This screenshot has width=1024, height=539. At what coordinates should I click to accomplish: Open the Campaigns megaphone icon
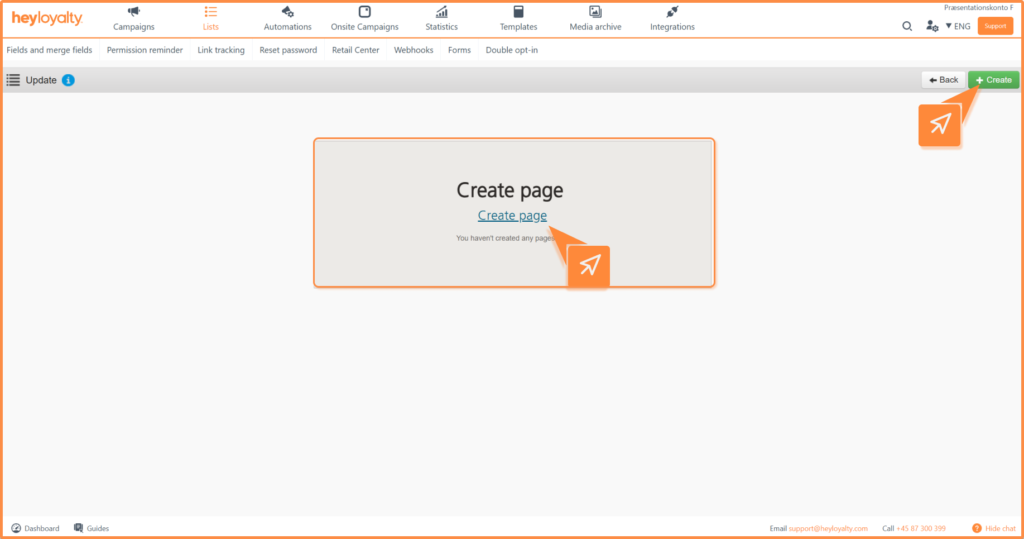coord(134,12)
